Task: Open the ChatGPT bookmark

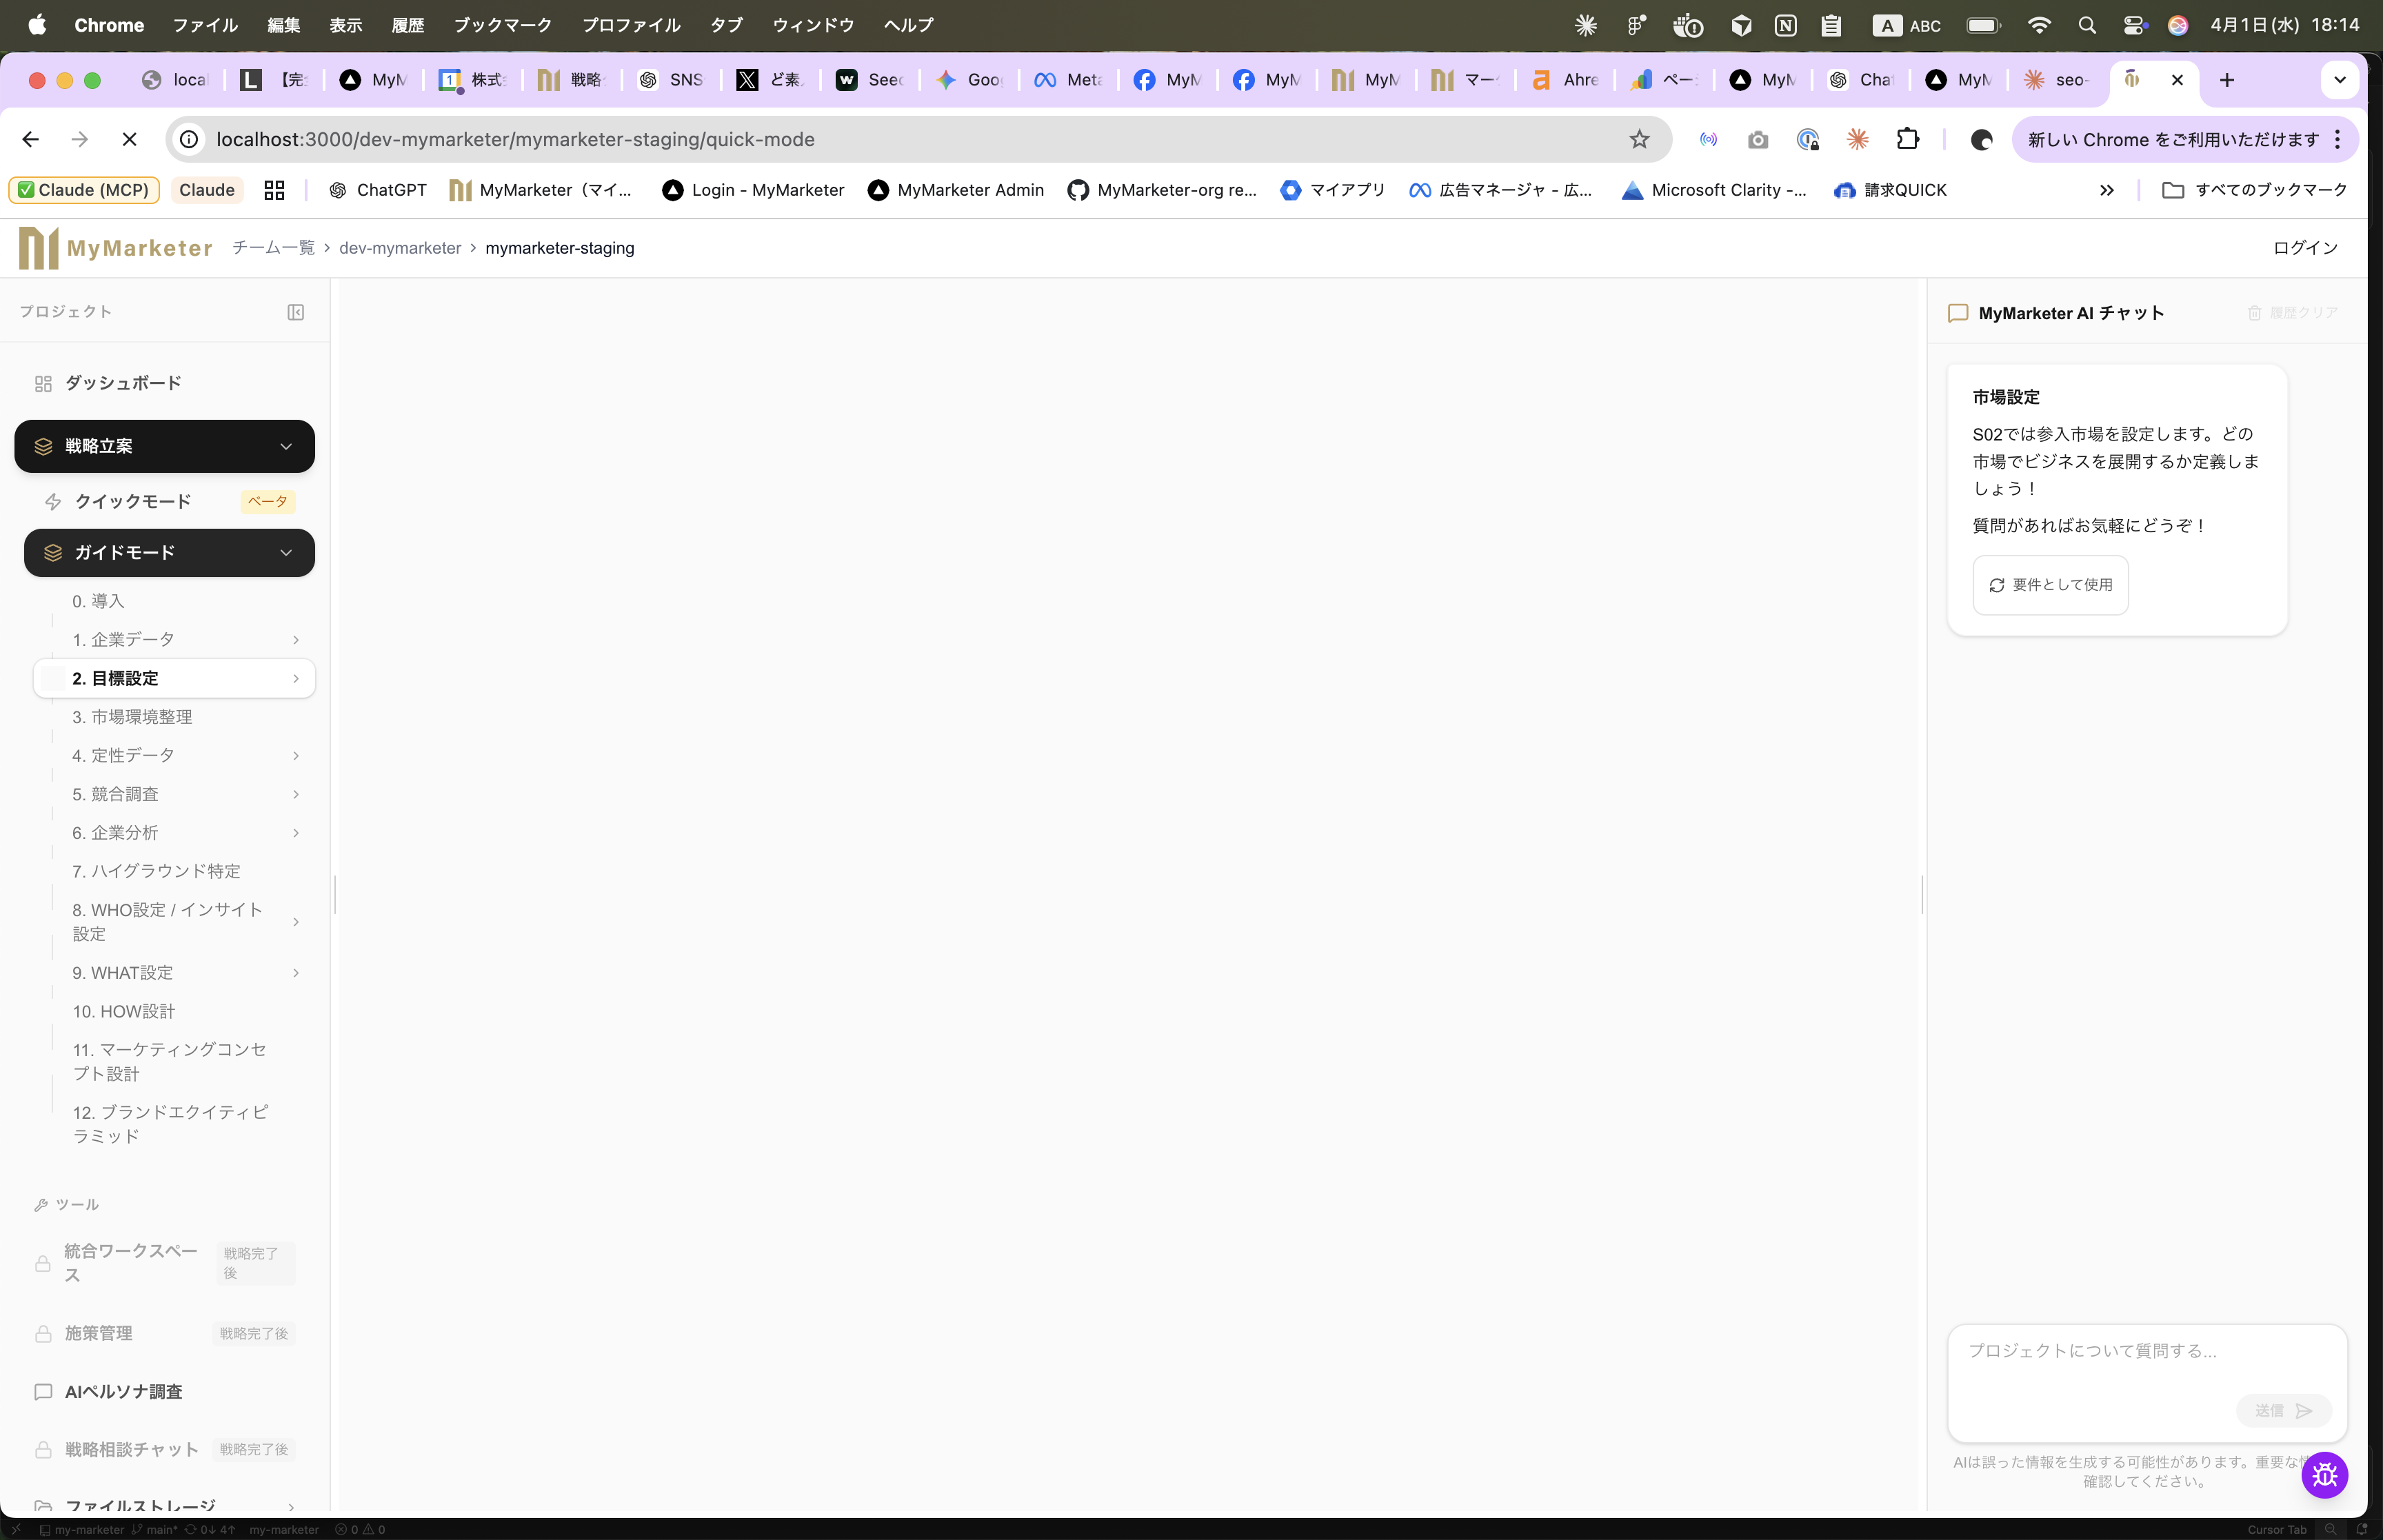Action: click(378, 190)
